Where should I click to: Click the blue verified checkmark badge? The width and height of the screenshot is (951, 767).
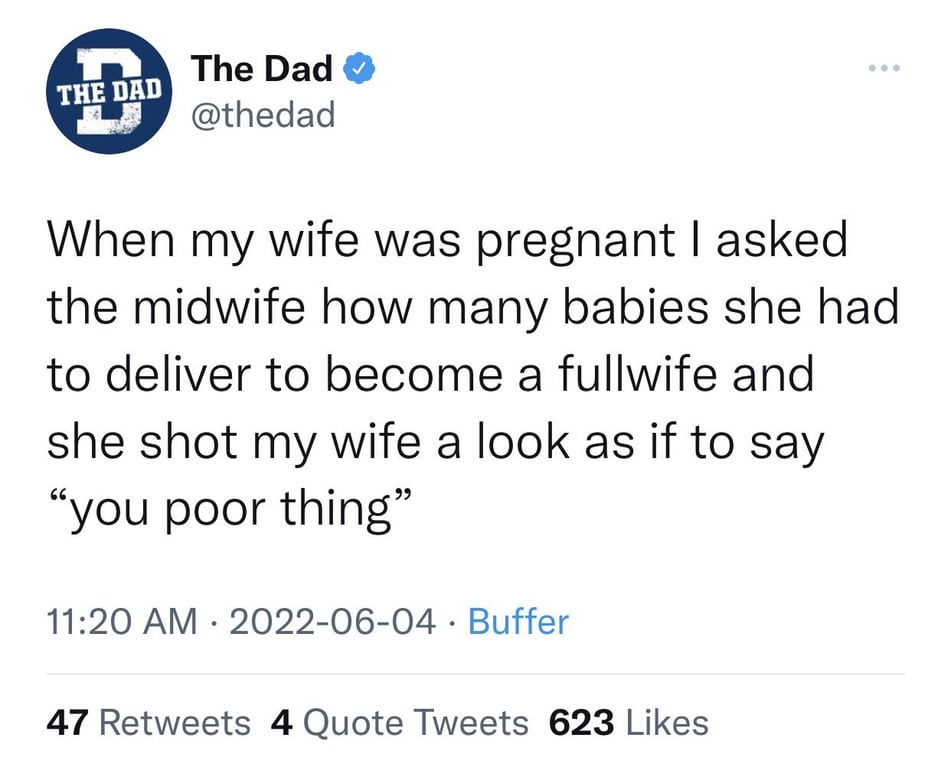(x=360, y=69)
